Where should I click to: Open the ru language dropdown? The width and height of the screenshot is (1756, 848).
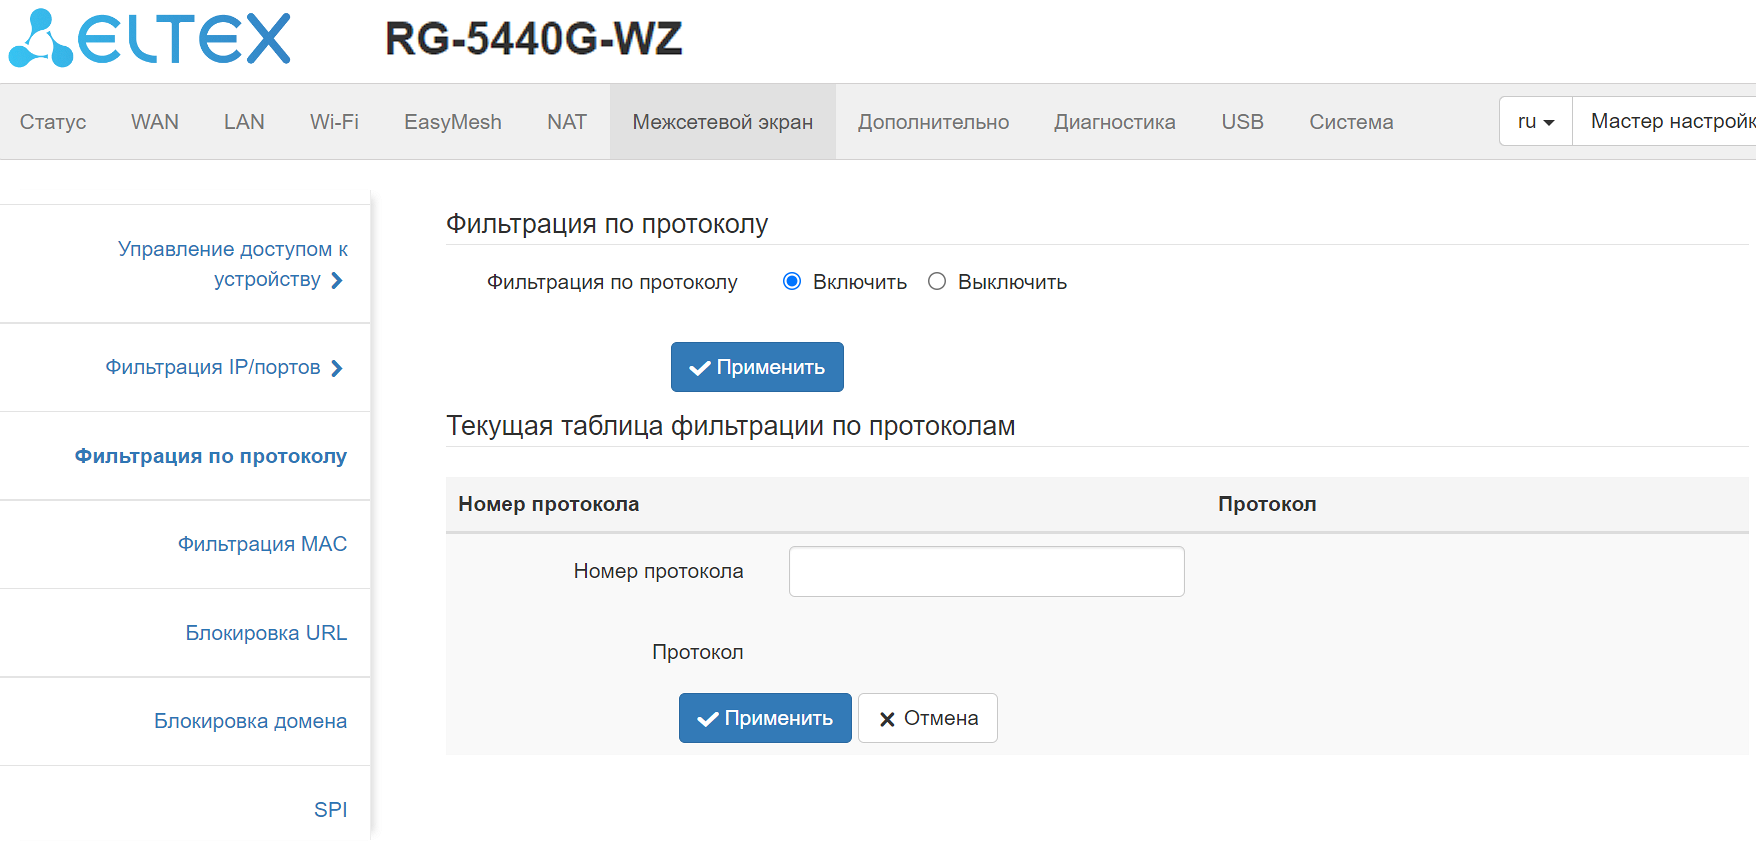pos(1535,122)
